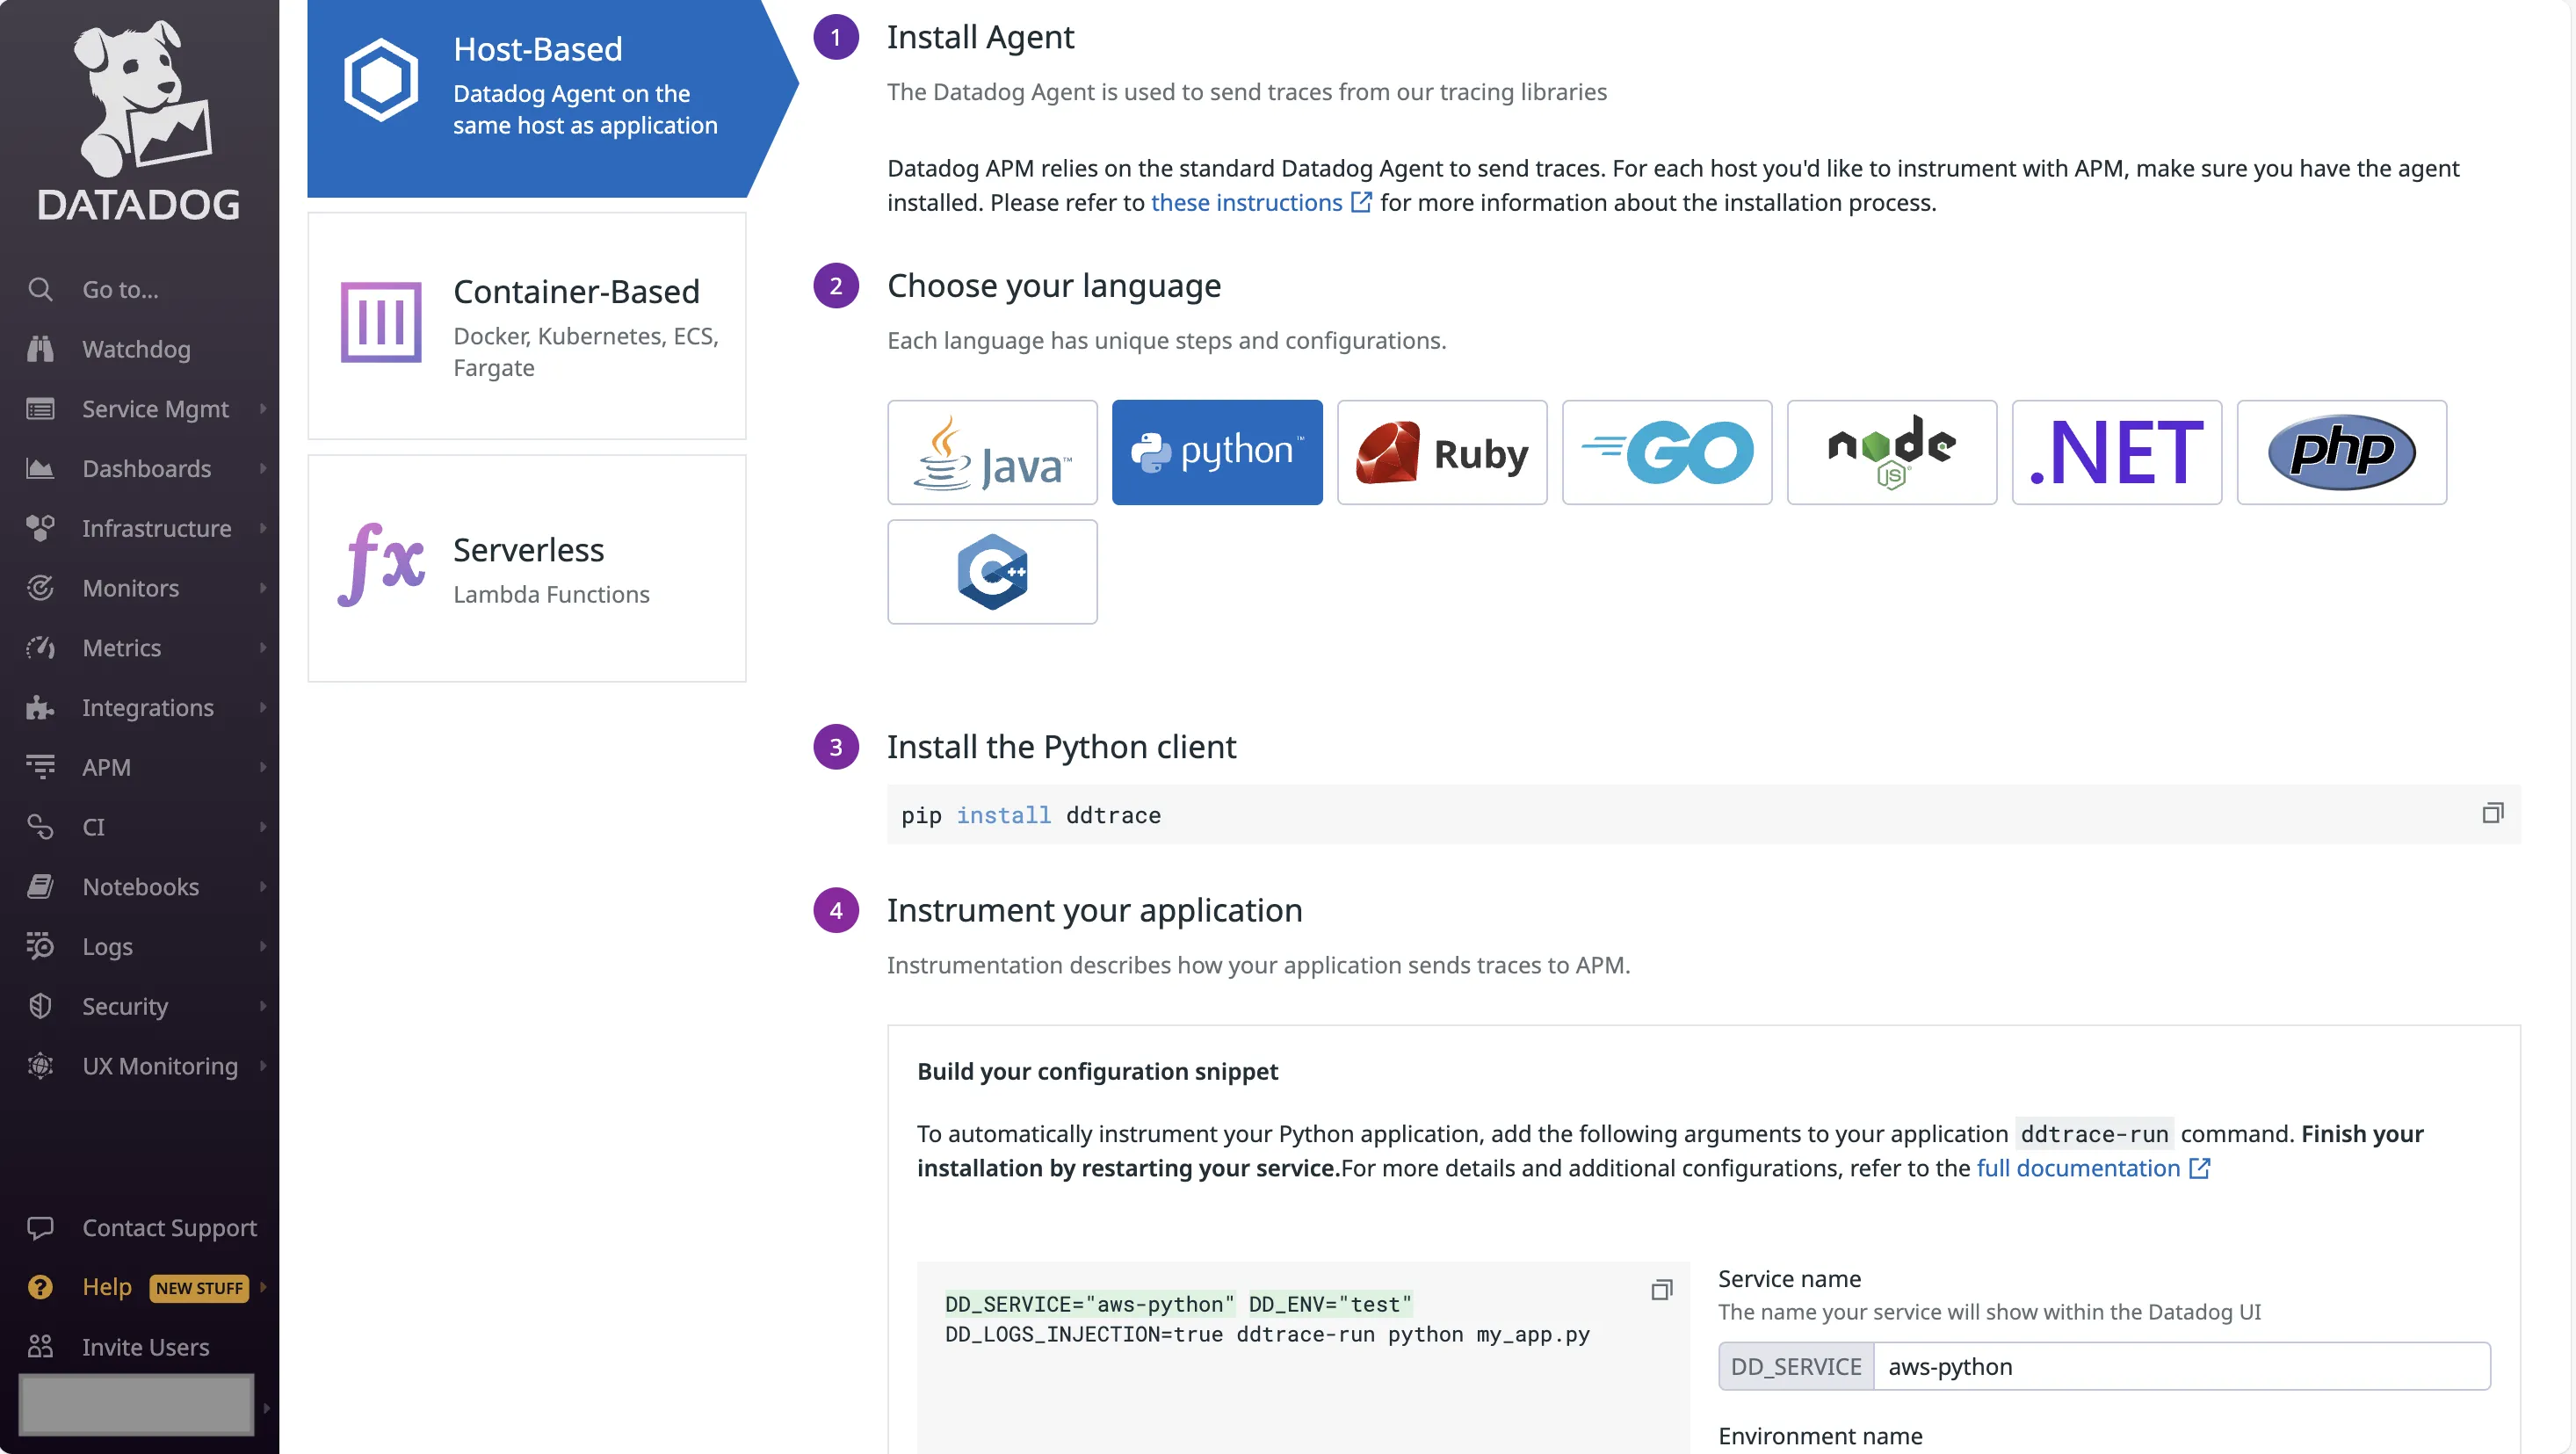Screen dimensions: 2576x1454
Task: Open the Logs menu item
Action: (107, 947)
